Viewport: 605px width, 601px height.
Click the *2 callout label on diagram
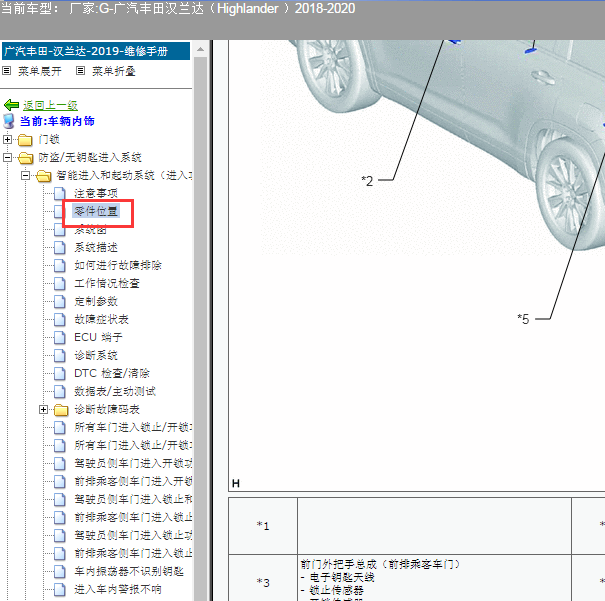click(367, 181)
